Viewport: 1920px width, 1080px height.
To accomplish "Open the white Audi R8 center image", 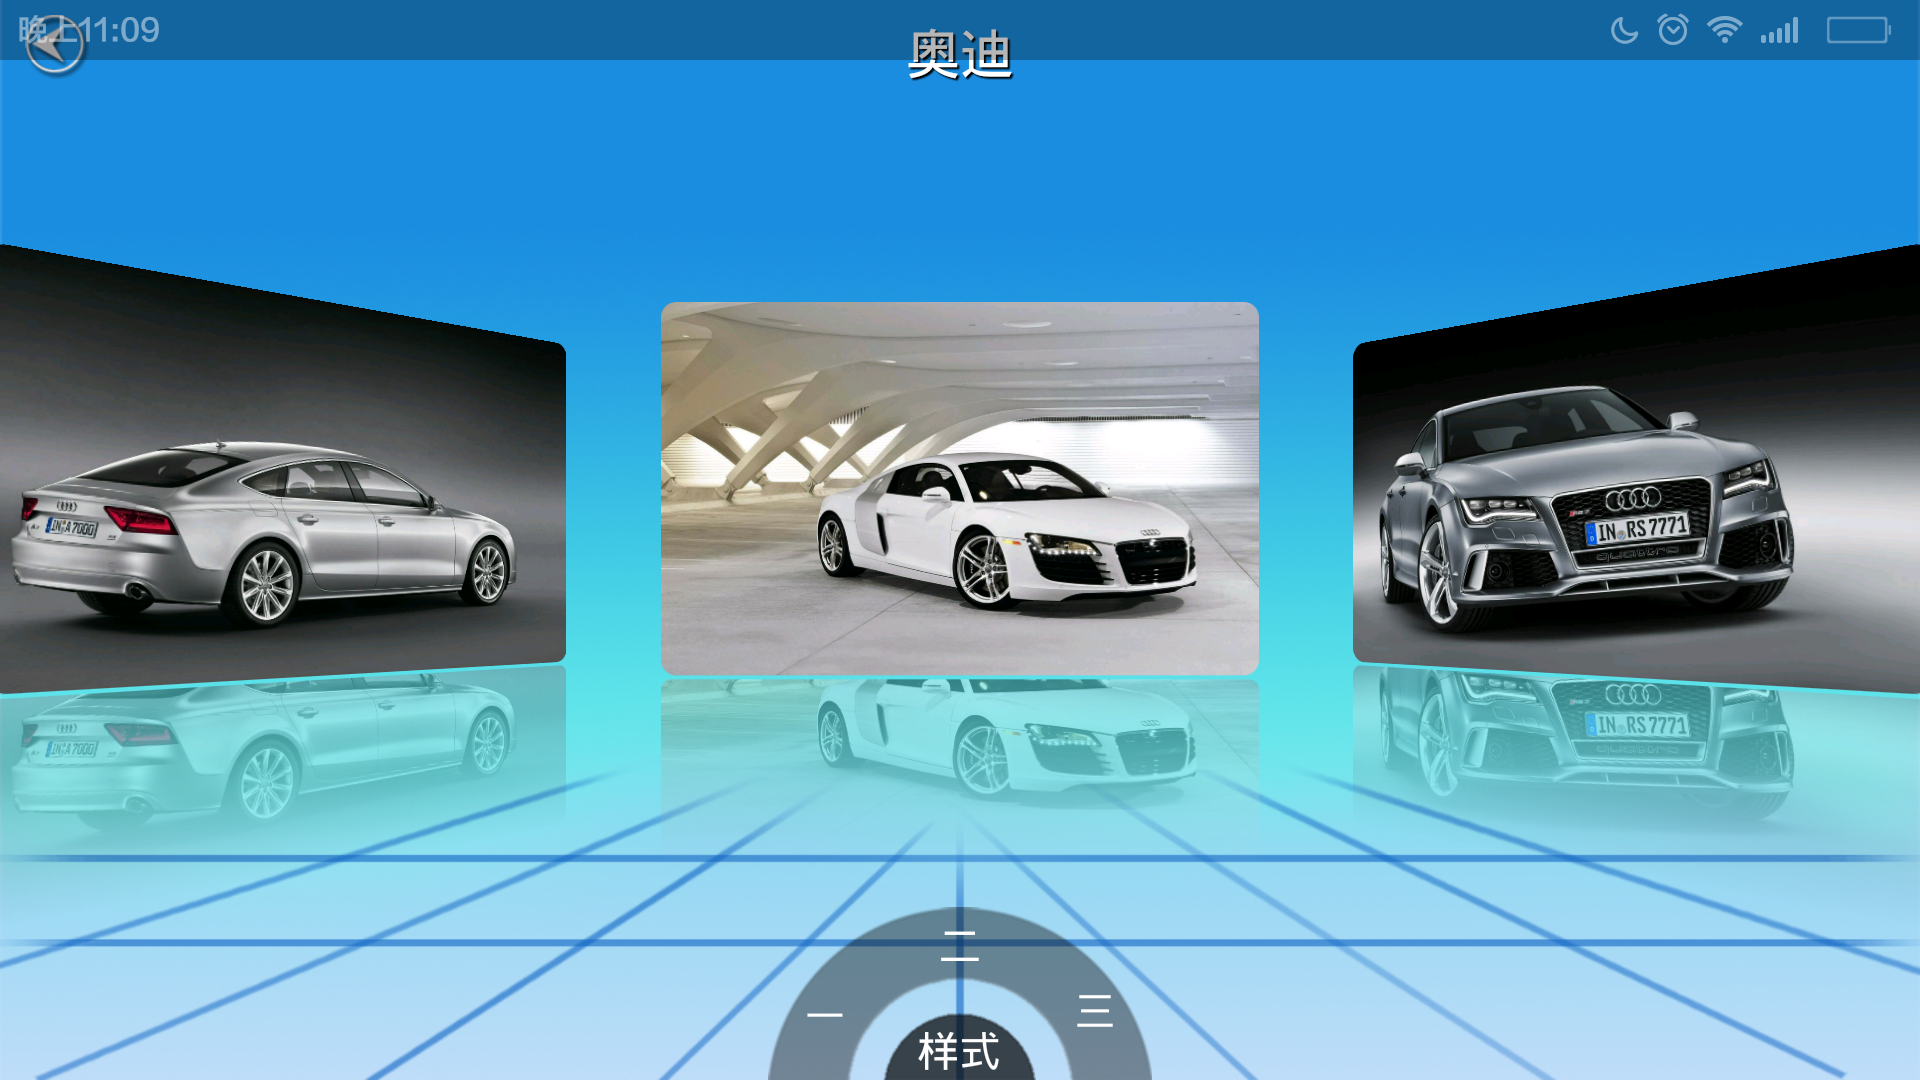I will tap(960, 488).
